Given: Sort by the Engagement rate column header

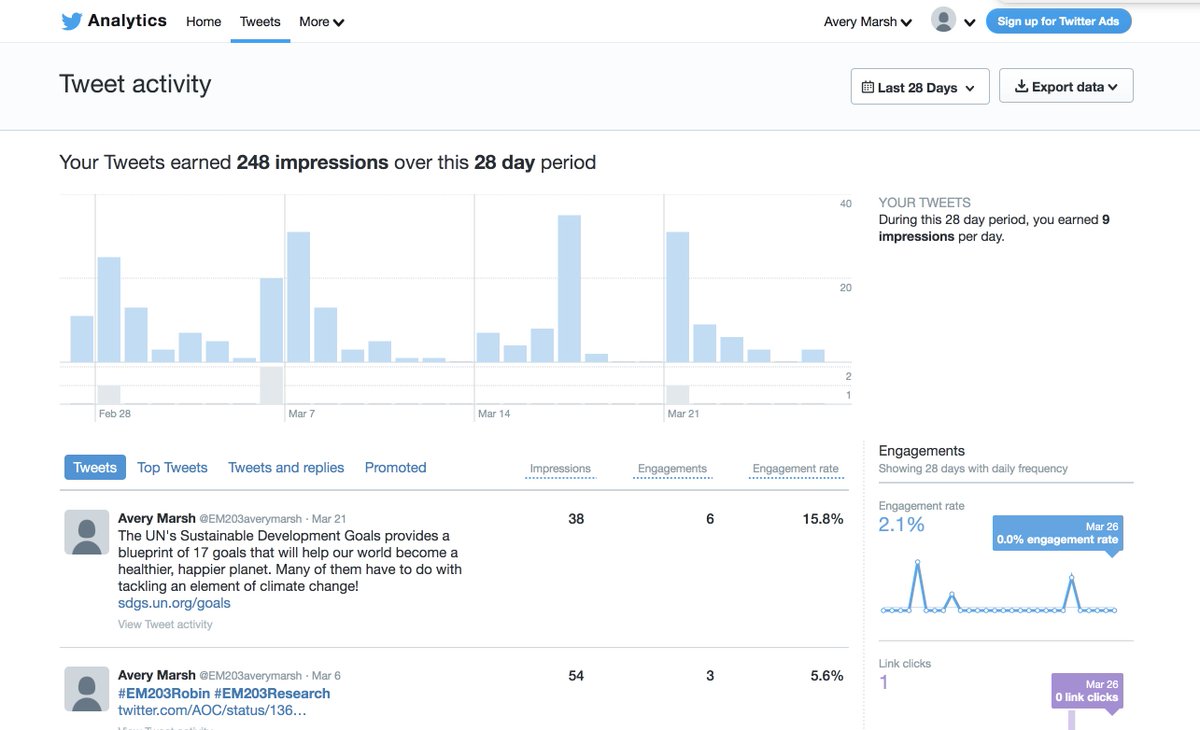Looking at the screenshot, I should pos(796,468).
